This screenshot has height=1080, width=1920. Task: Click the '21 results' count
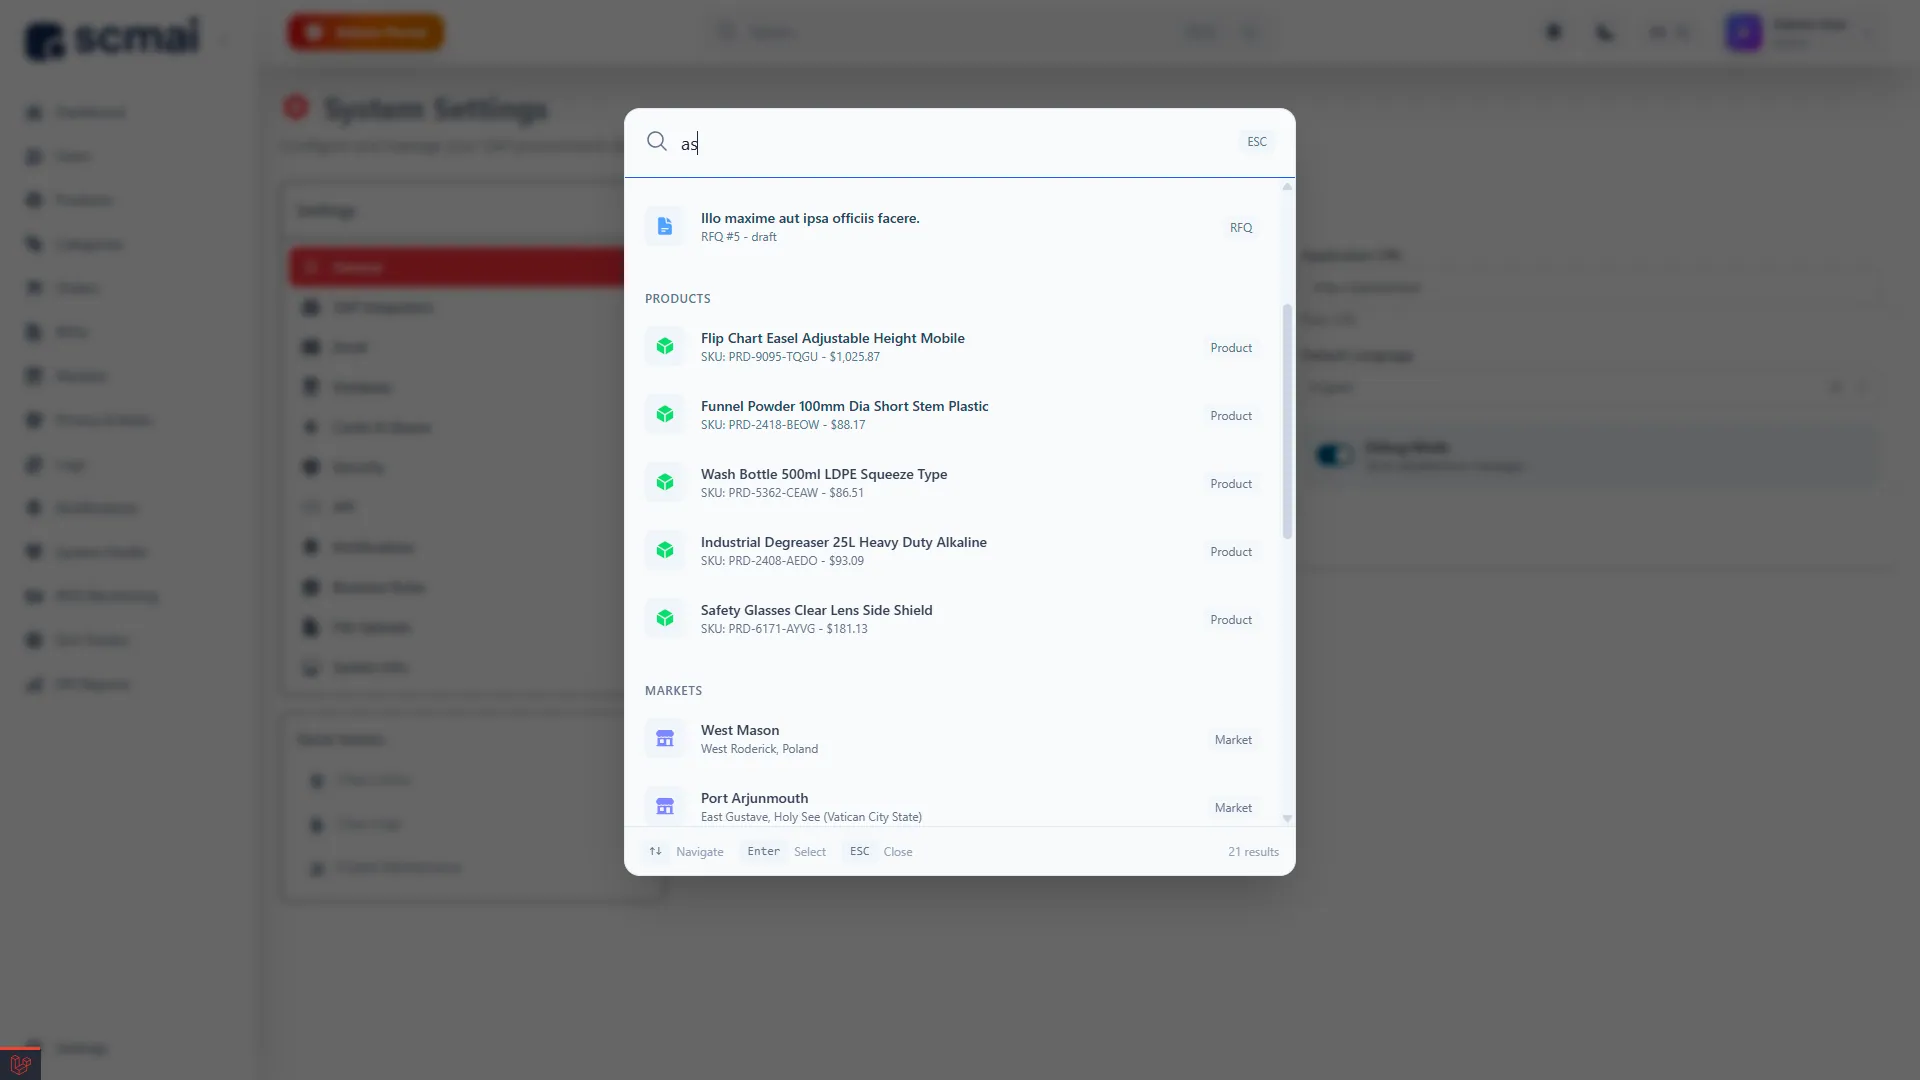point(1253,852)
